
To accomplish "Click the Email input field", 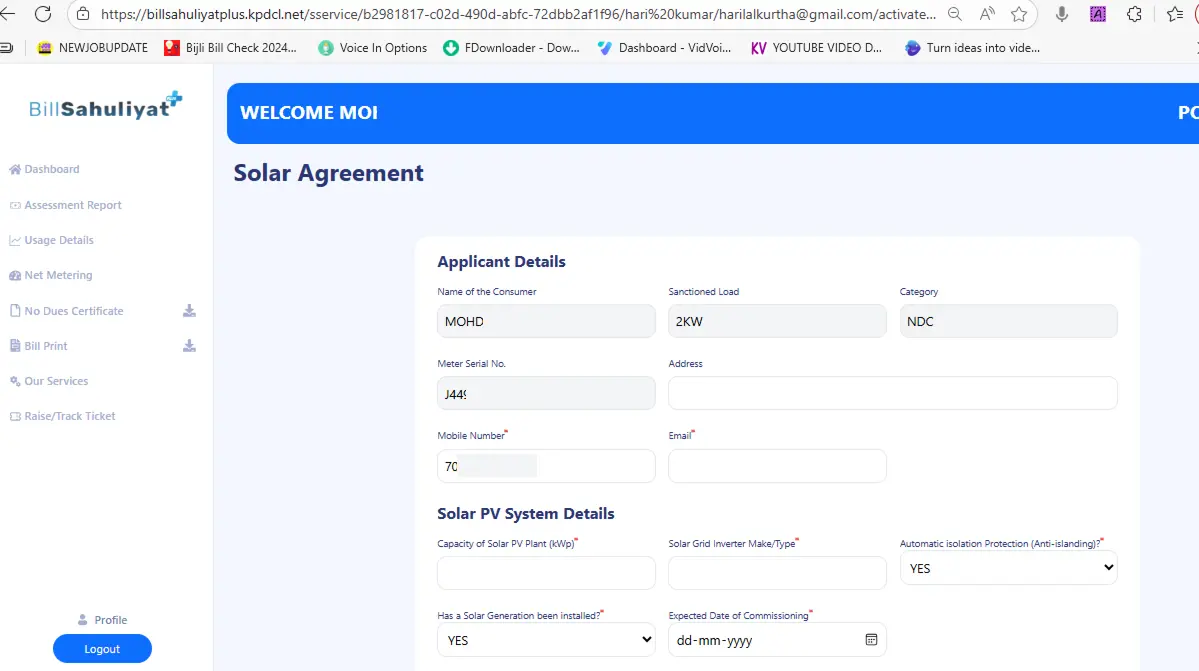I will point(777,466).
